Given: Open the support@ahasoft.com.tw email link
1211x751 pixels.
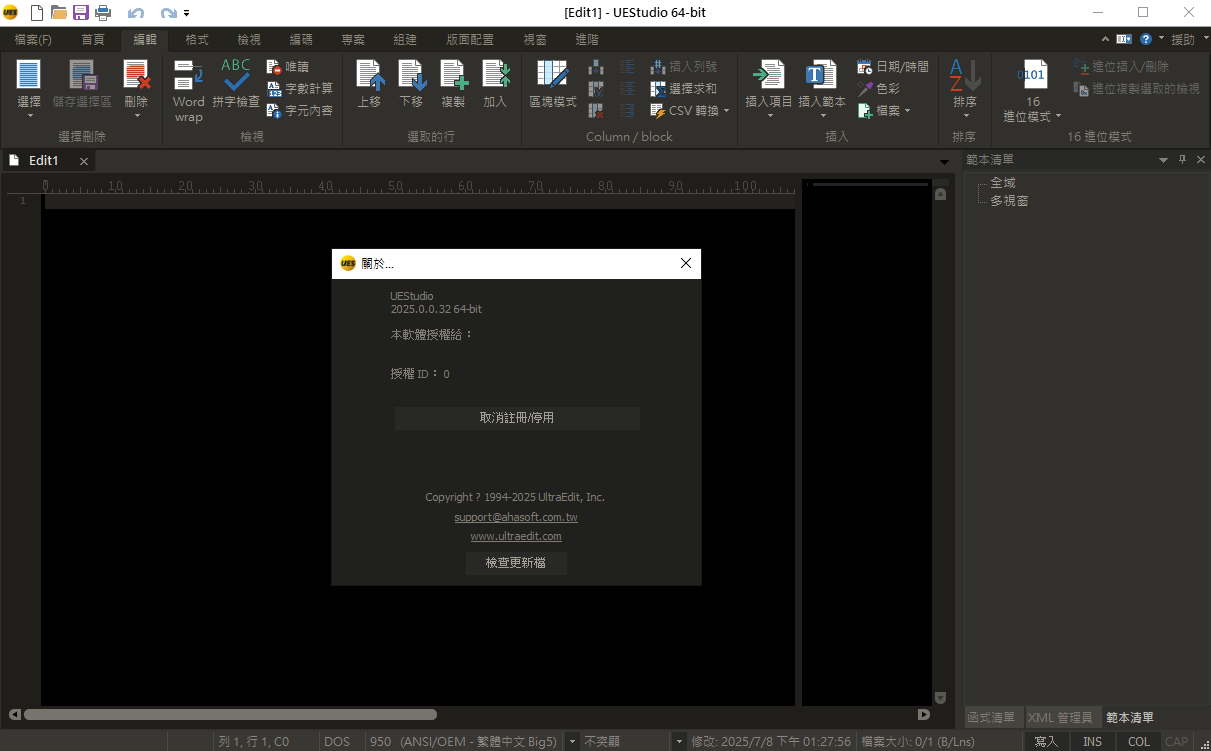Looking at the screenshot, I should (x=516, y=517).
